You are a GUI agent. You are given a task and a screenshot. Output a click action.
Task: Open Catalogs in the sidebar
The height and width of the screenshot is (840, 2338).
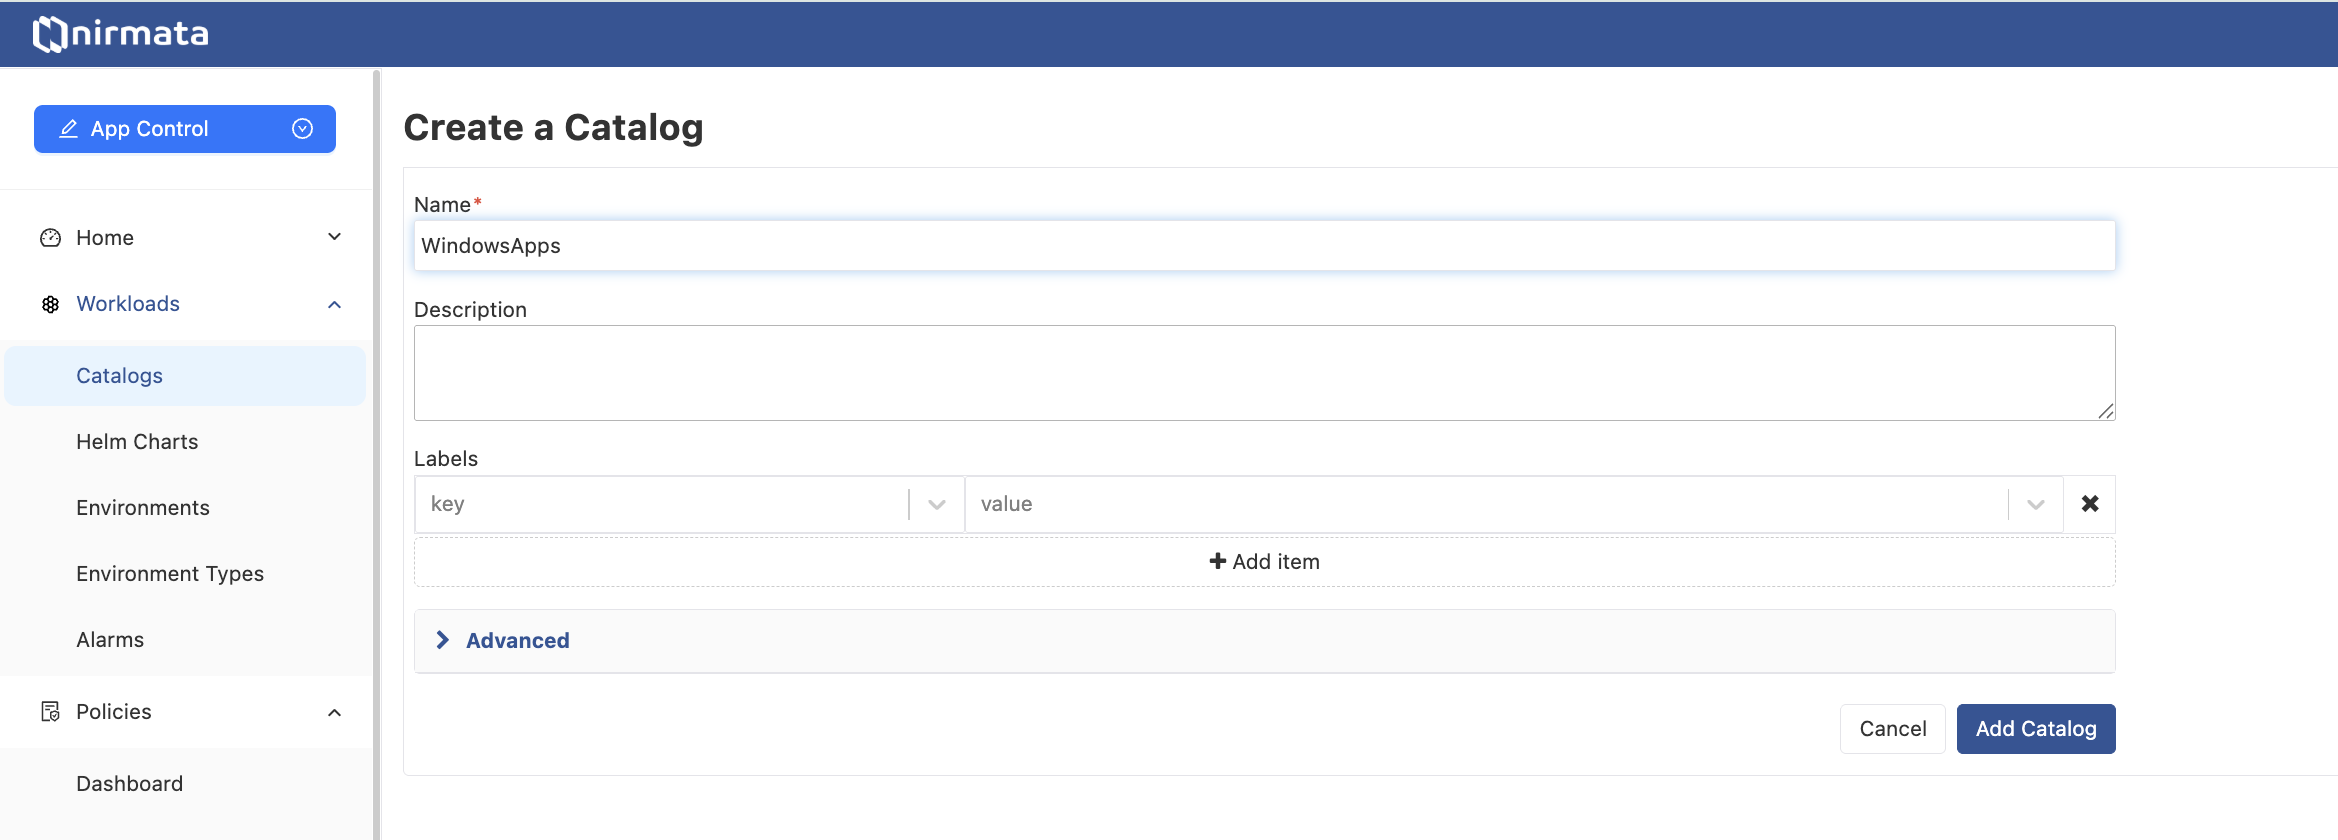point(185,376)
